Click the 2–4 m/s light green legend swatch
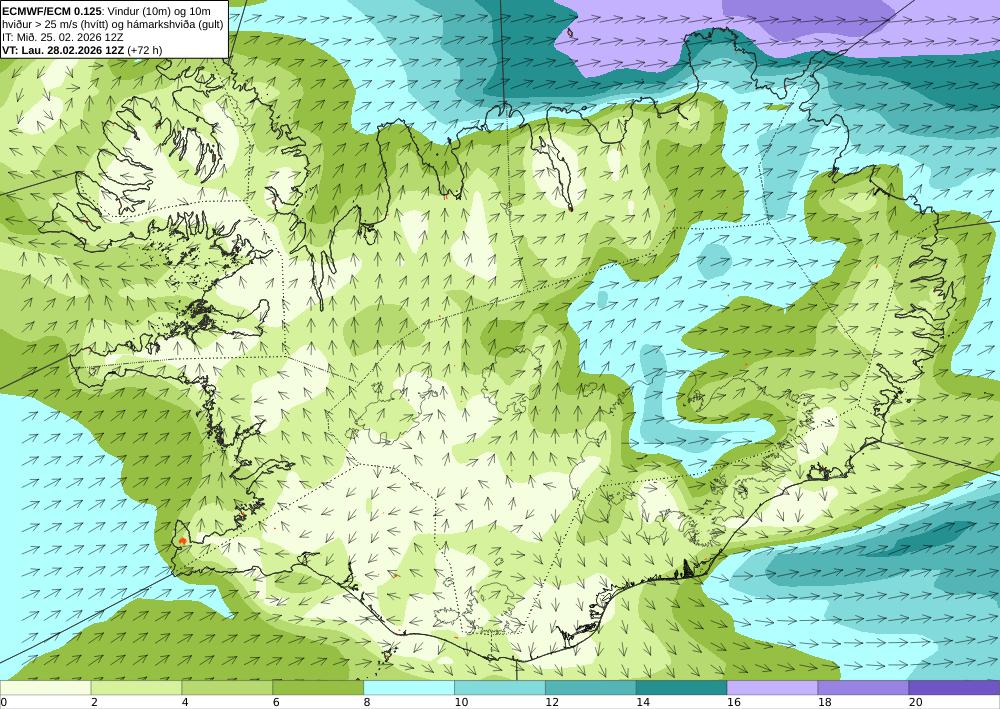The width and height of the screenshot is (1000, 709). (x=136, y=687)
